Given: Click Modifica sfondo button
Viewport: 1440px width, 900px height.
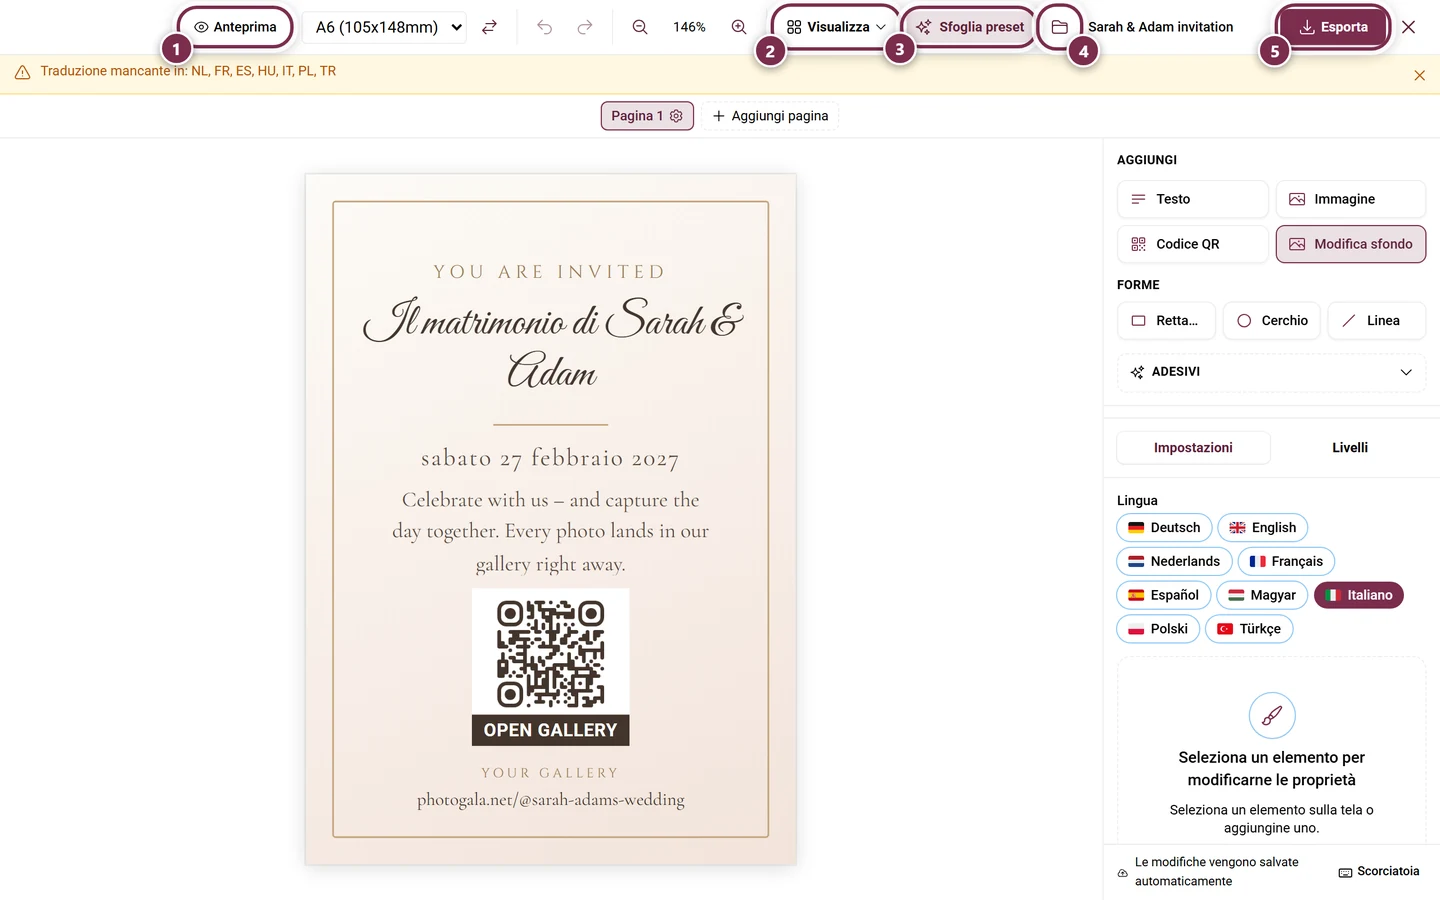Looking at the screenshot, I should 1350,244.
